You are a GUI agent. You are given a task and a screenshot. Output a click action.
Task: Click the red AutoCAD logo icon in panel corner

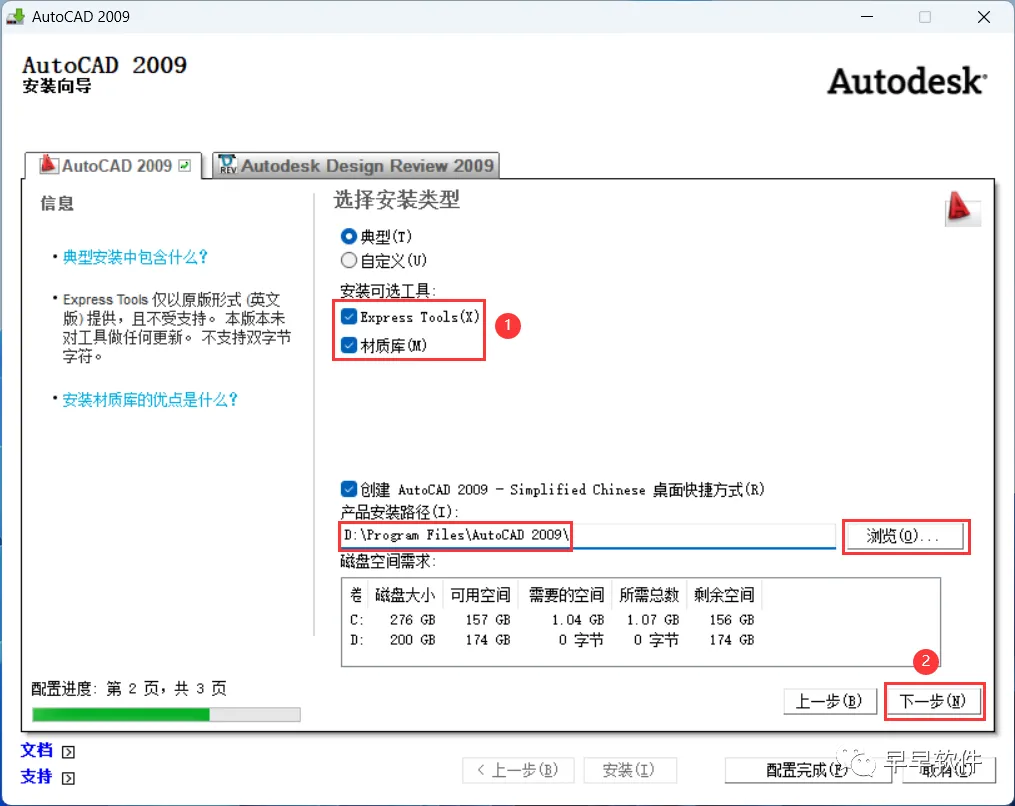click(962, 208)
